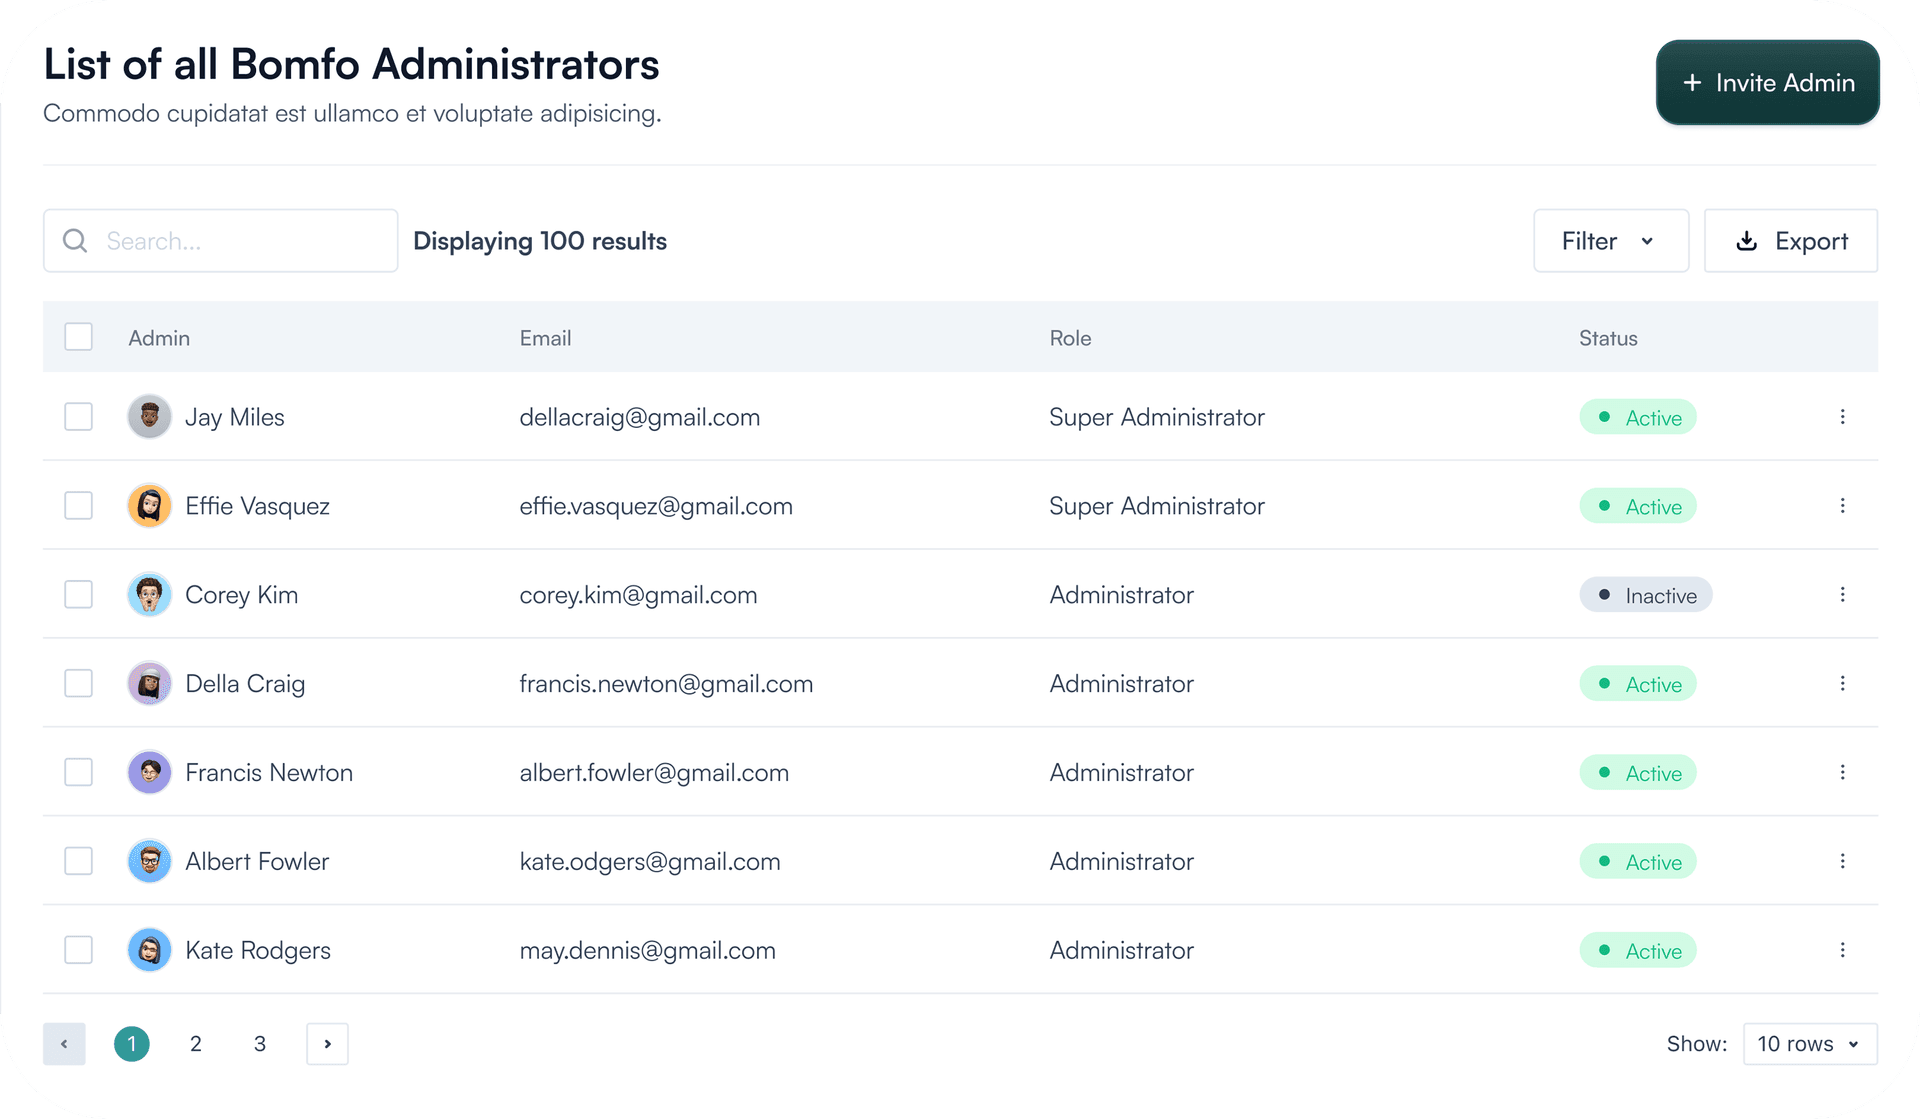
Task: Export the administrators list
Action: [x=1790, y=241]
